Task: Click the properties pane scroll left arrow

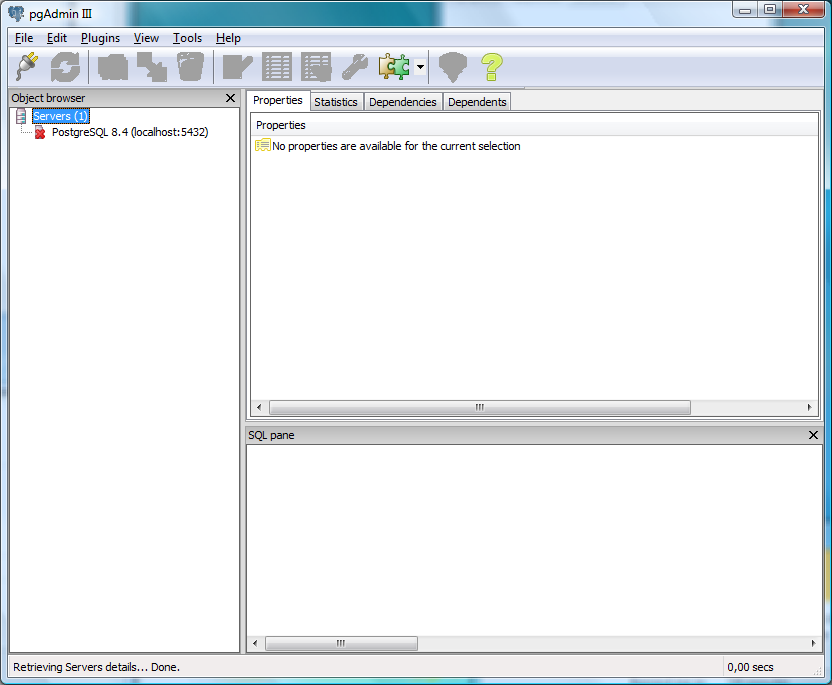Action: tap(259, 407)
